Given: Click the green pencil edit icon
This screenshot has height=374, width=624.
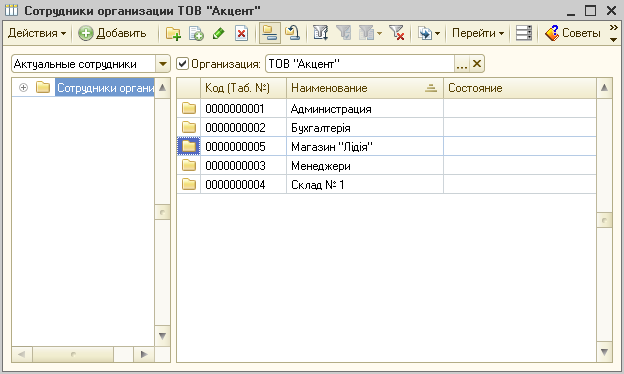Looking at the screenshot, I should coord(218,33).
